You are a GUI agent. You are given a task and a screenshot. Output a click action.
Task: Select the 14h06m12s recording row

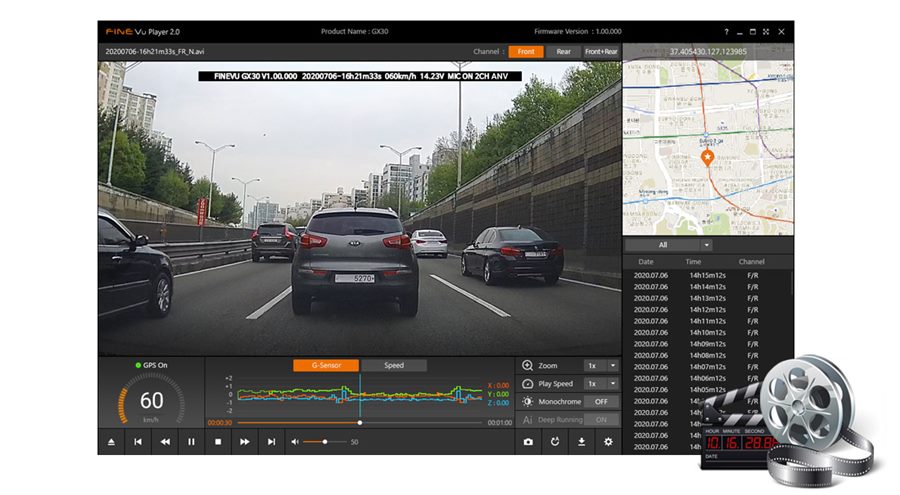(x=707, y=378)
